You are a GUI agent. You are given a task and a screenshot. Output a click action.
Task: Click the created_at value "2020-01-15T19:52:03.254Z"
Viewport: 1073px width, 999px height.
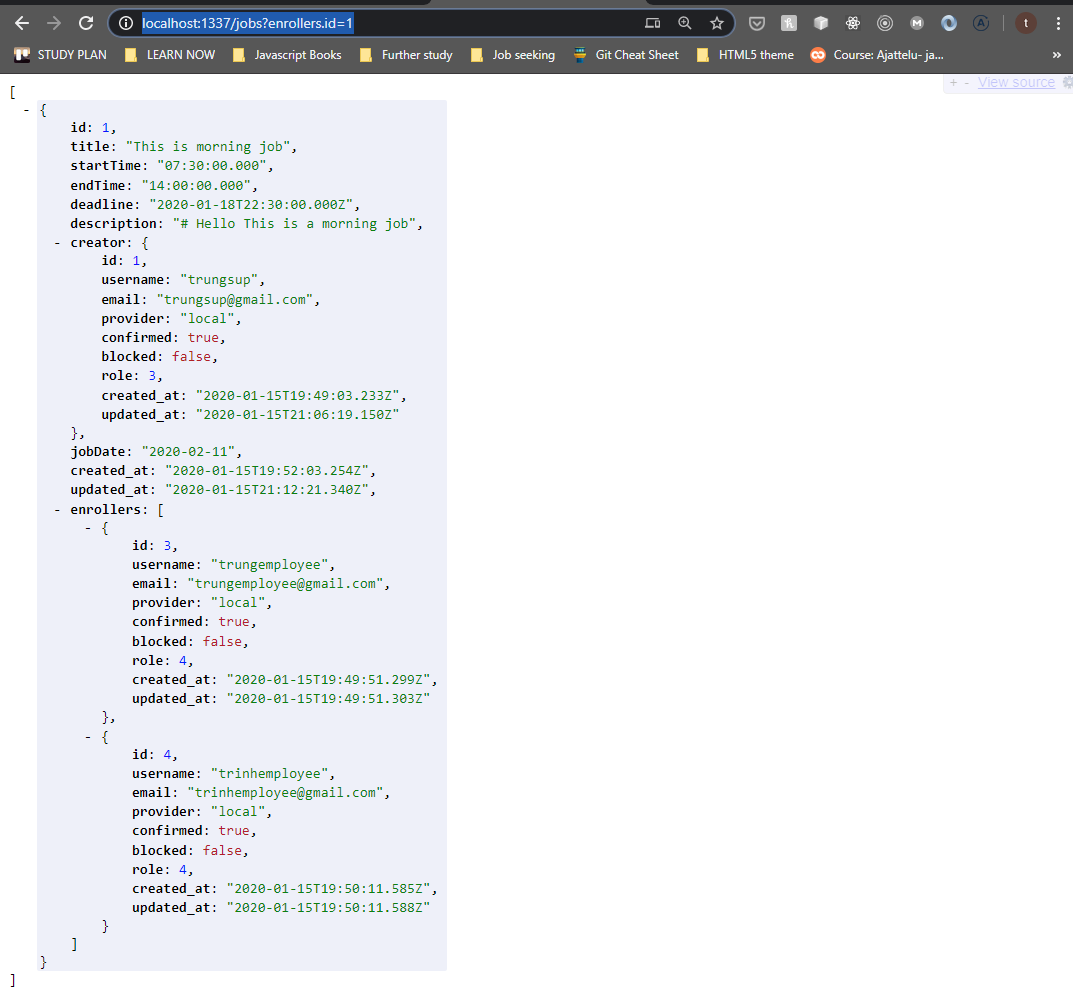click(266, 471)
